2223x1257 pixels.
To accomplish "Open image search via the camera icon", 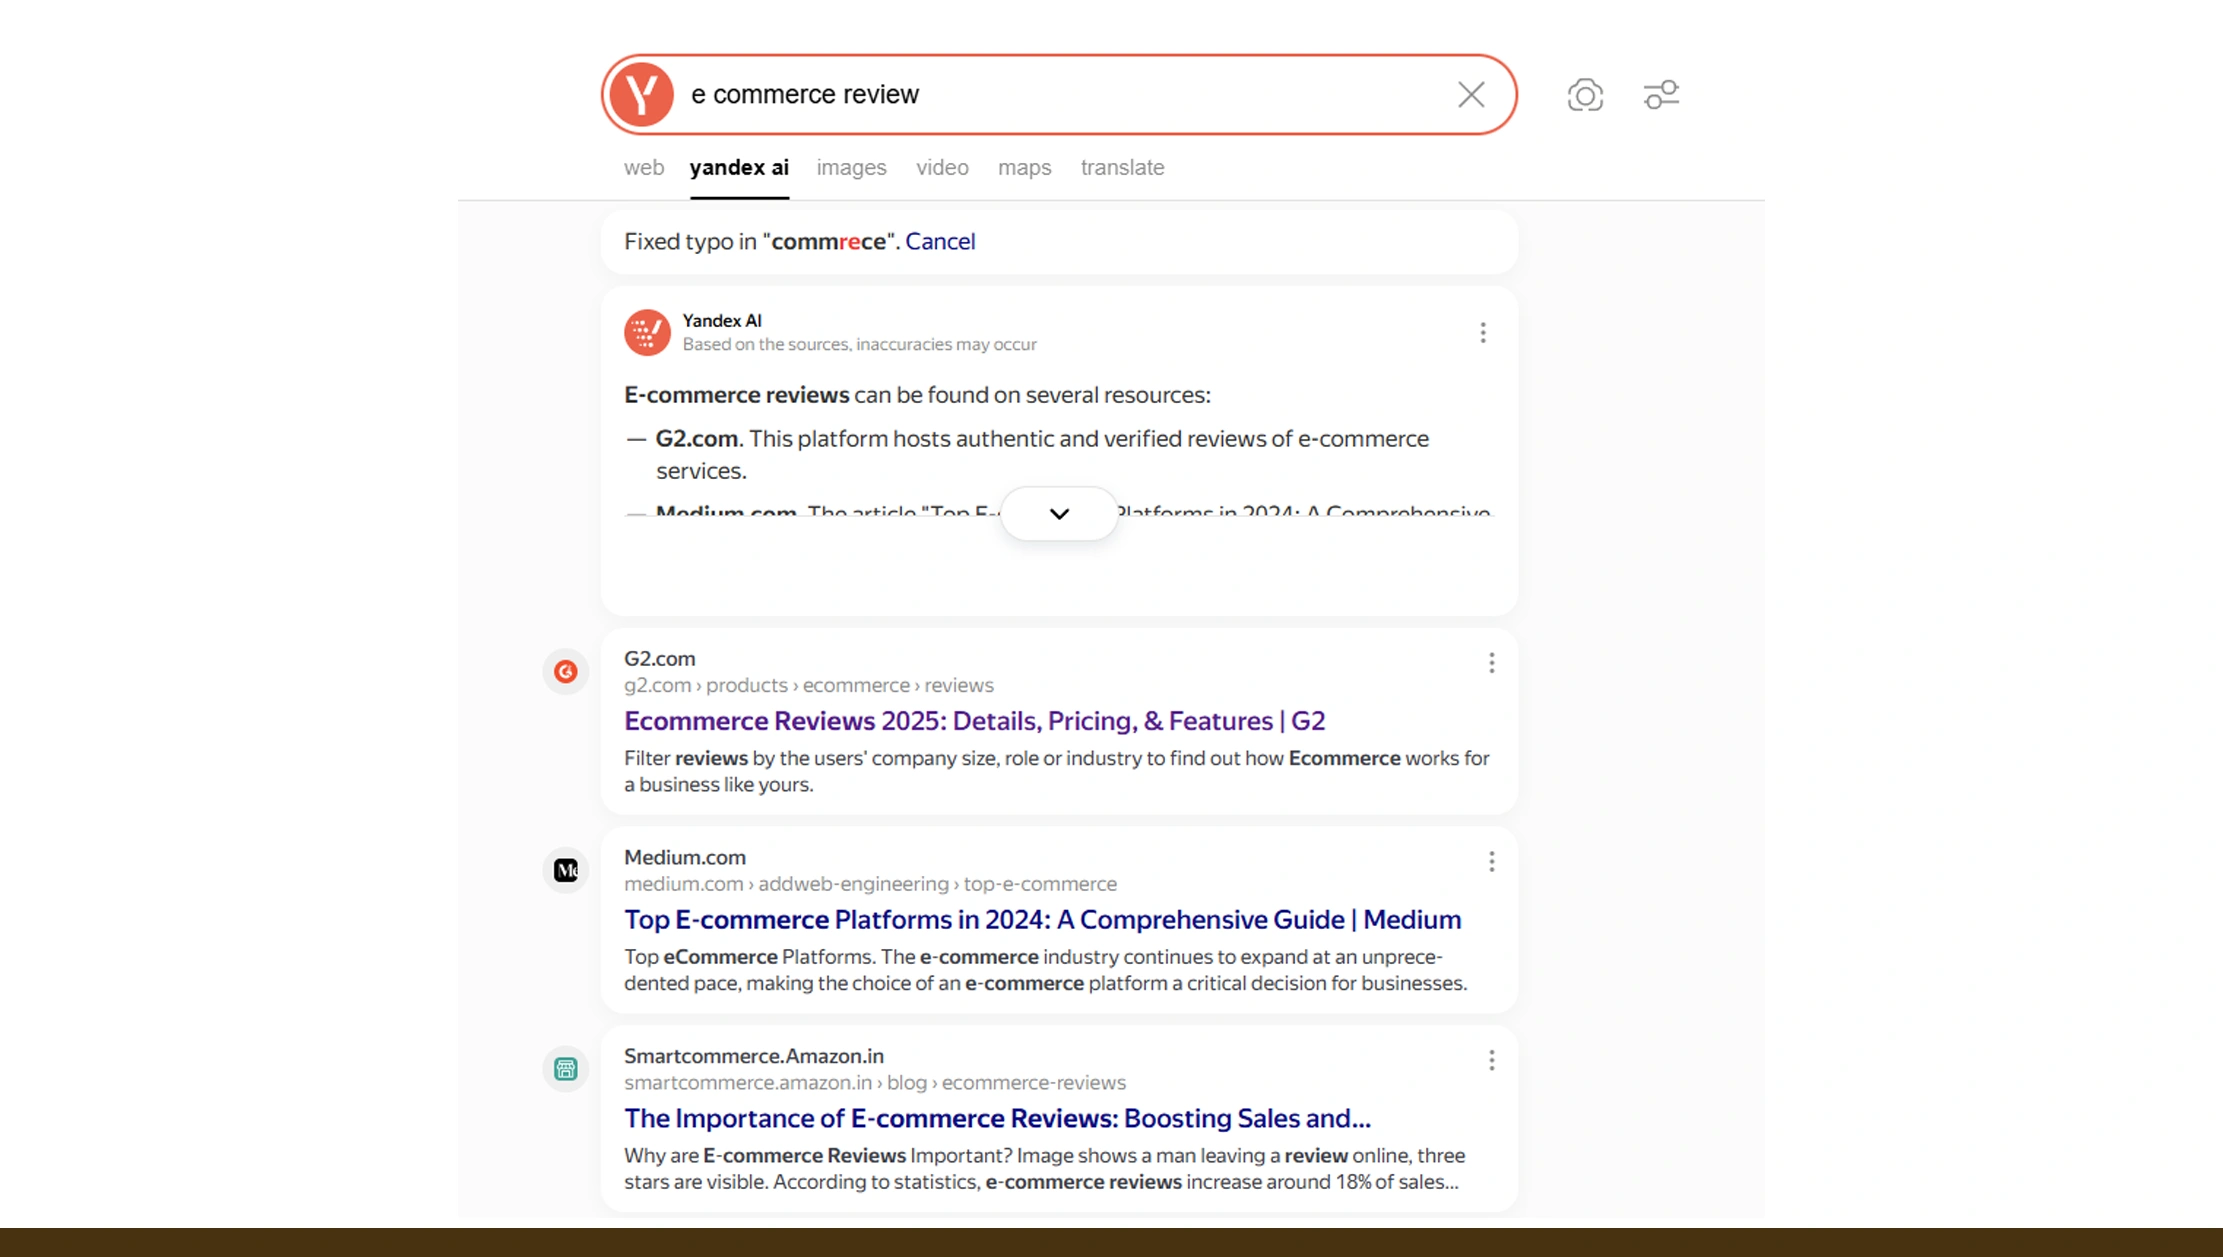I will (1585, 94).
